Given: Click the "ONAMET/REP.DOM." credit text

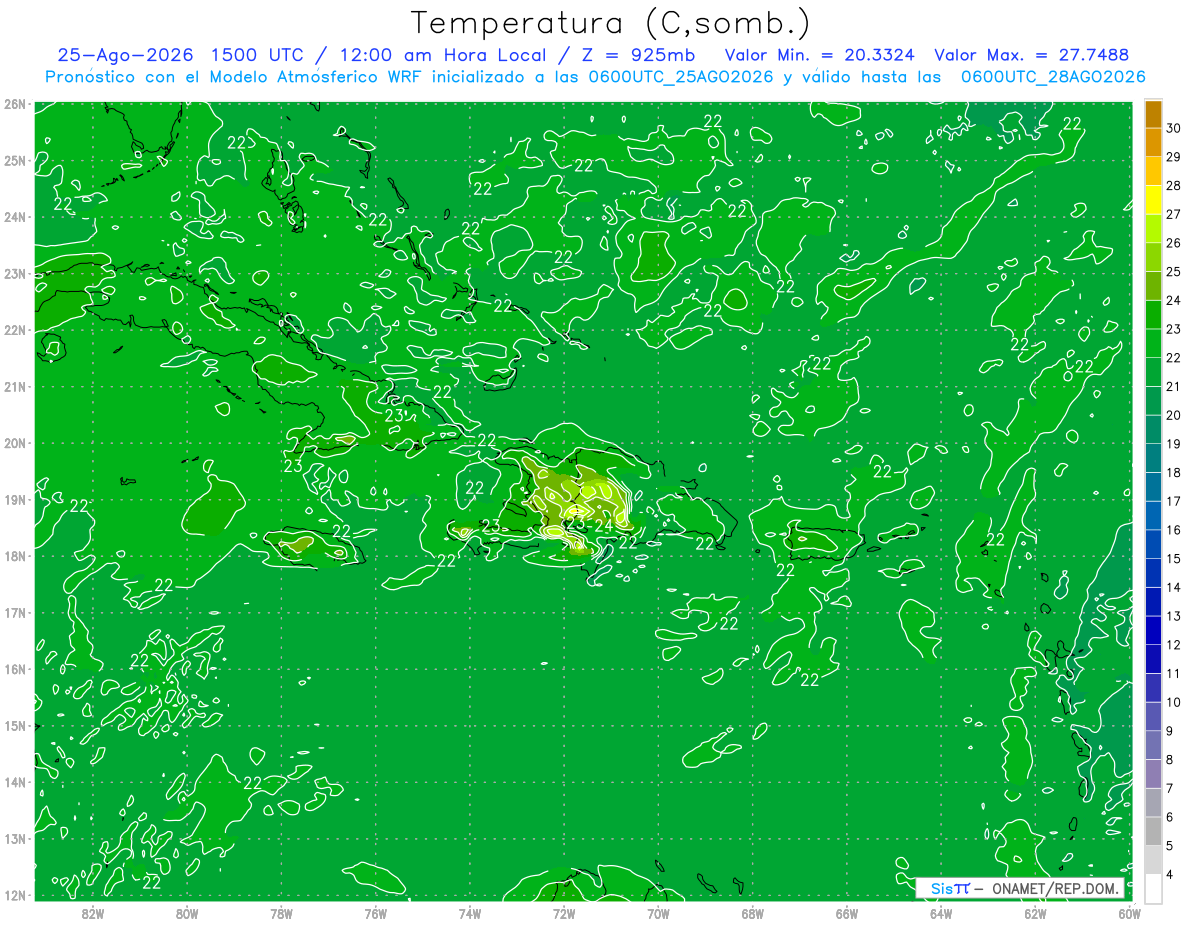Looking at the screenshot, I should pyautogui.click(x=1054, y=888).
